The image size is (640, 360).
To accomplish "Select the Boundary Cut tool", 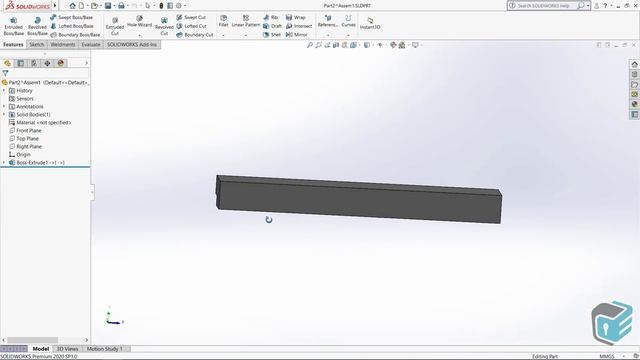I will coord(195,35).
